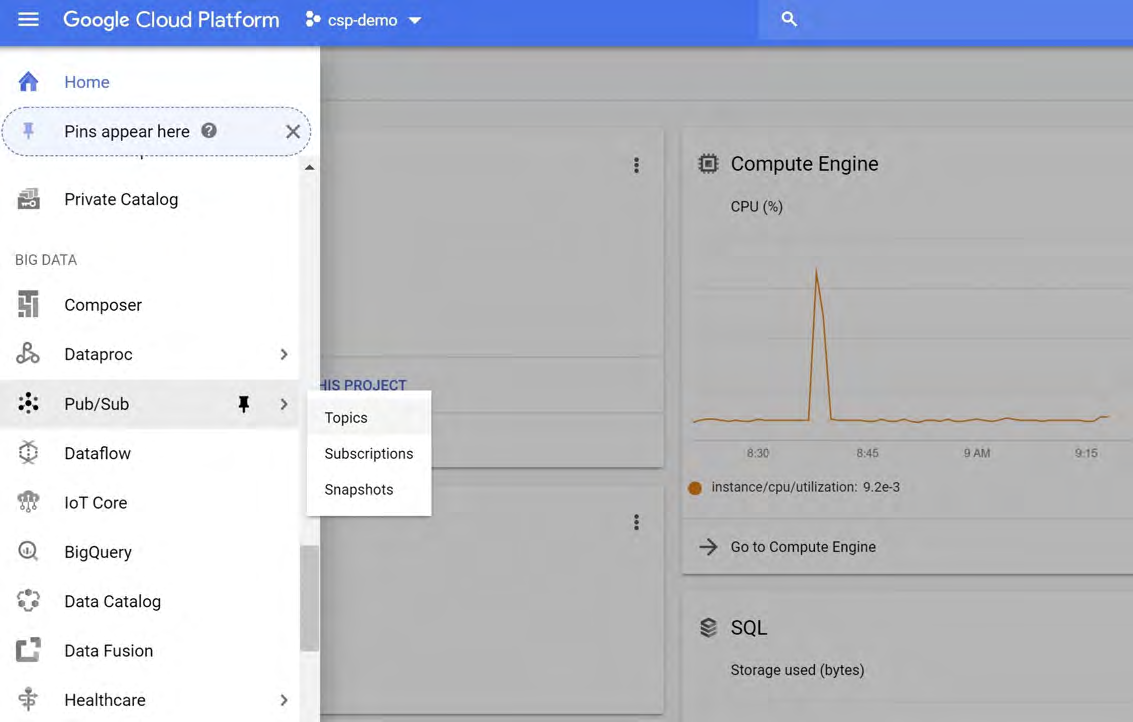Open the upper dashboard card's three-dot menu
Viewport: 1133px width, 722px height.
(637, 166)
